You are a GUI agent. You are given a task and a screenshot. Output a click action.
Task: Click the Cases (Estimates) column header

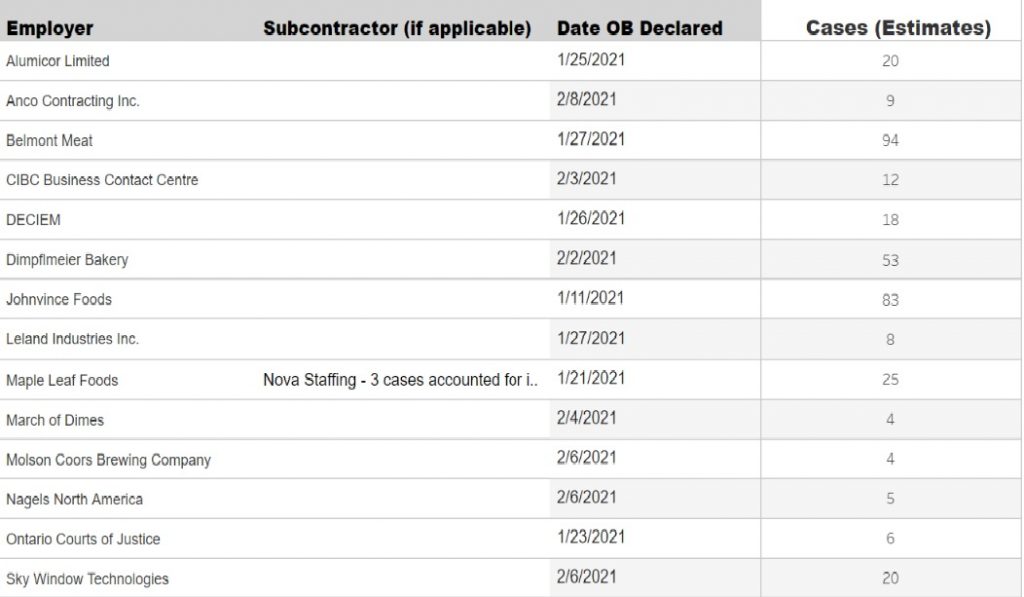tap(898, 28)
